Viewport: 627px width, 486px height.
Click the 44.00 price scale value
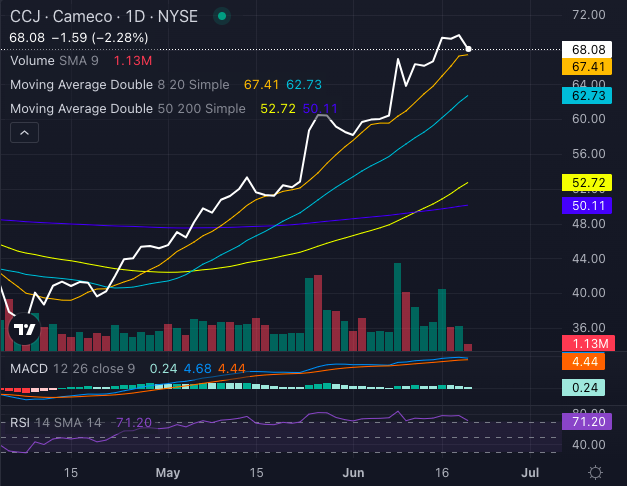(588, 258)
